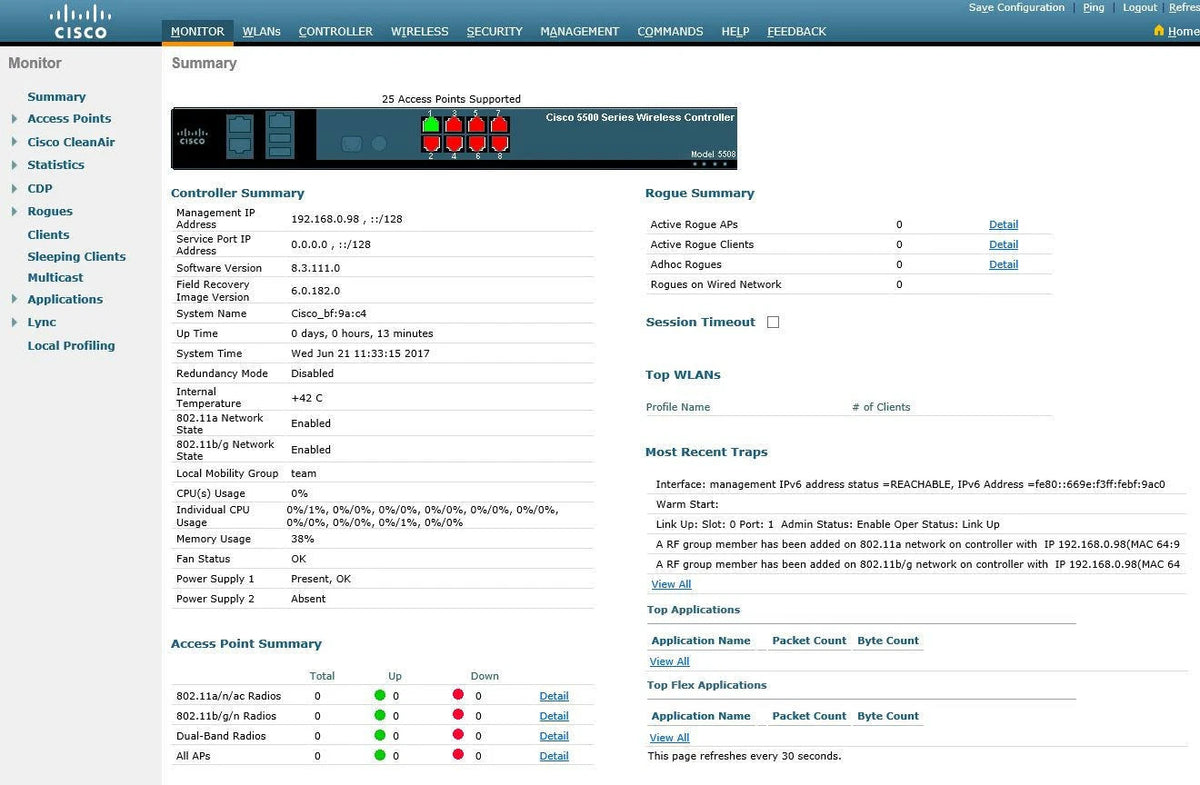Enable the Session Timeout checkbox
The image size is (1200, 785).
(x=772, y=322)
